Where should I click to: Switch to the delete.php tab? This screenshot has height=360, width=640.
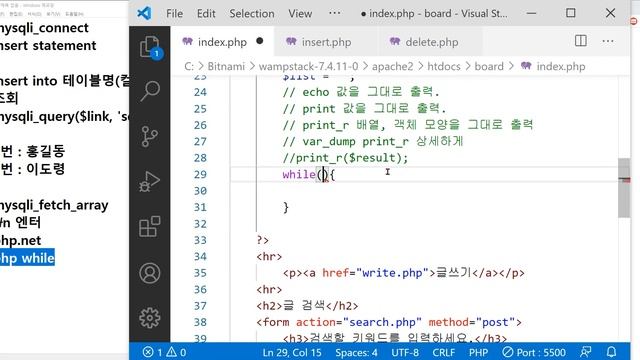point(431,42)
